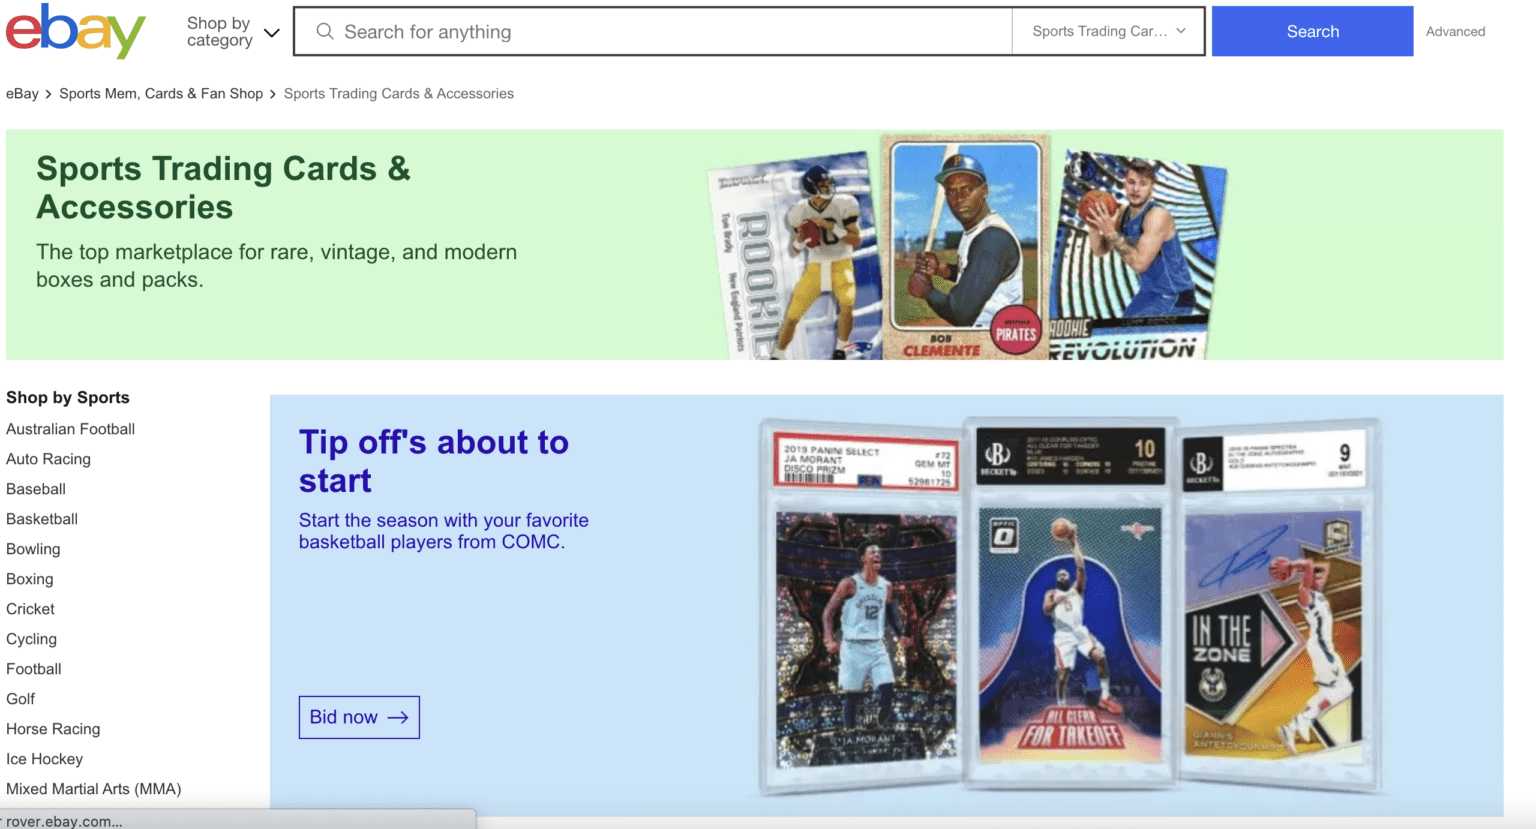
Task: Click the Shop by Sports heading
Action: tap(68, 398)
